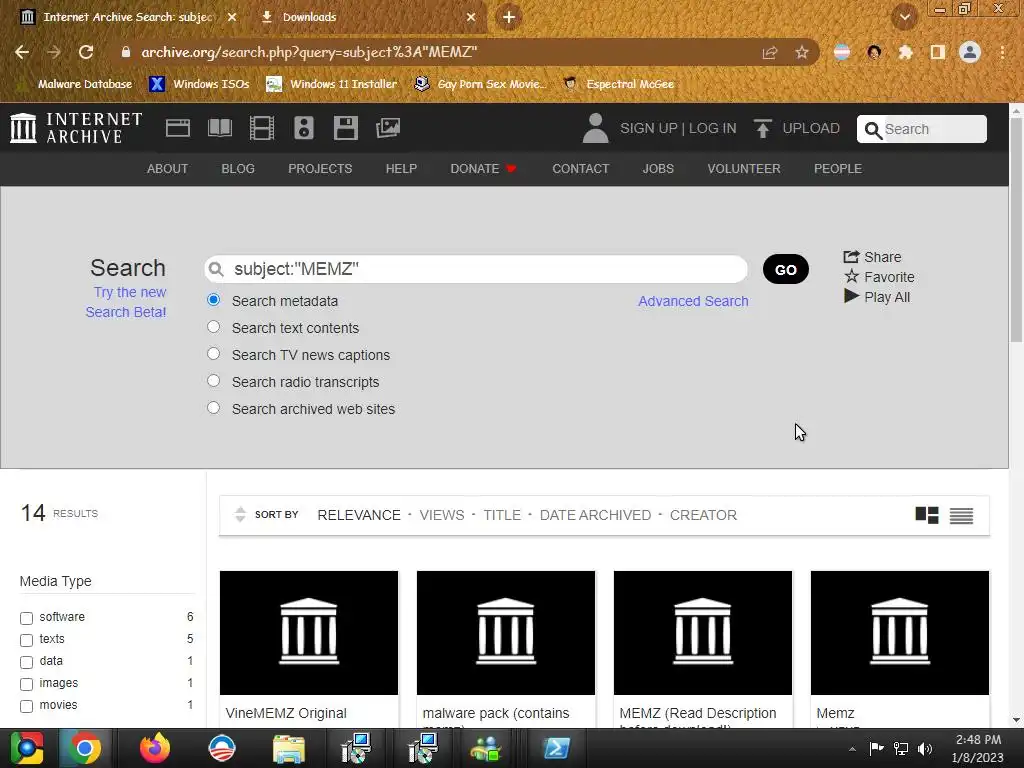The width and height of the screenshot is (1024, 768).
Task: Check the texts media type filter
Action: (x=26, y=640)
